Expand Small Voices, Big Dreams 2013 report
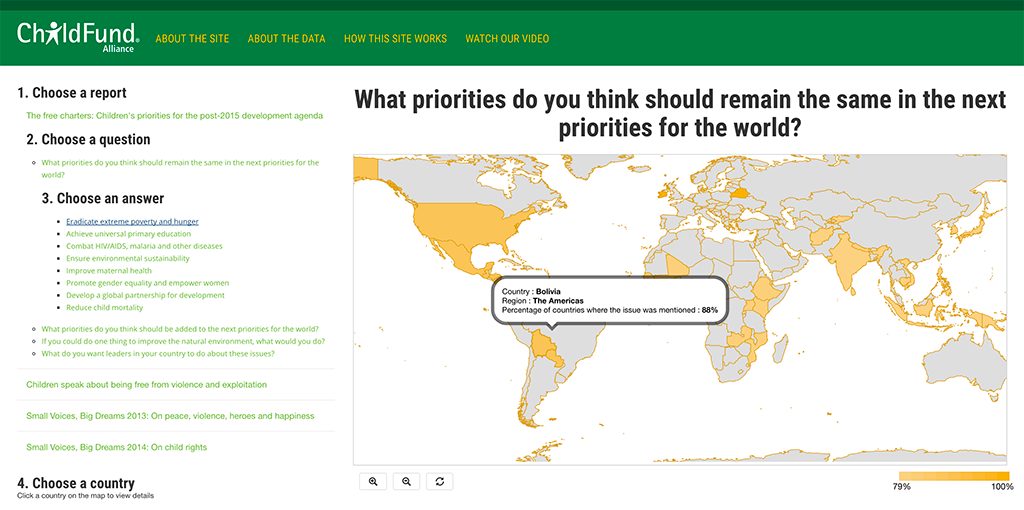Viewport: 1024px width, 510px height. coord(170,416)
